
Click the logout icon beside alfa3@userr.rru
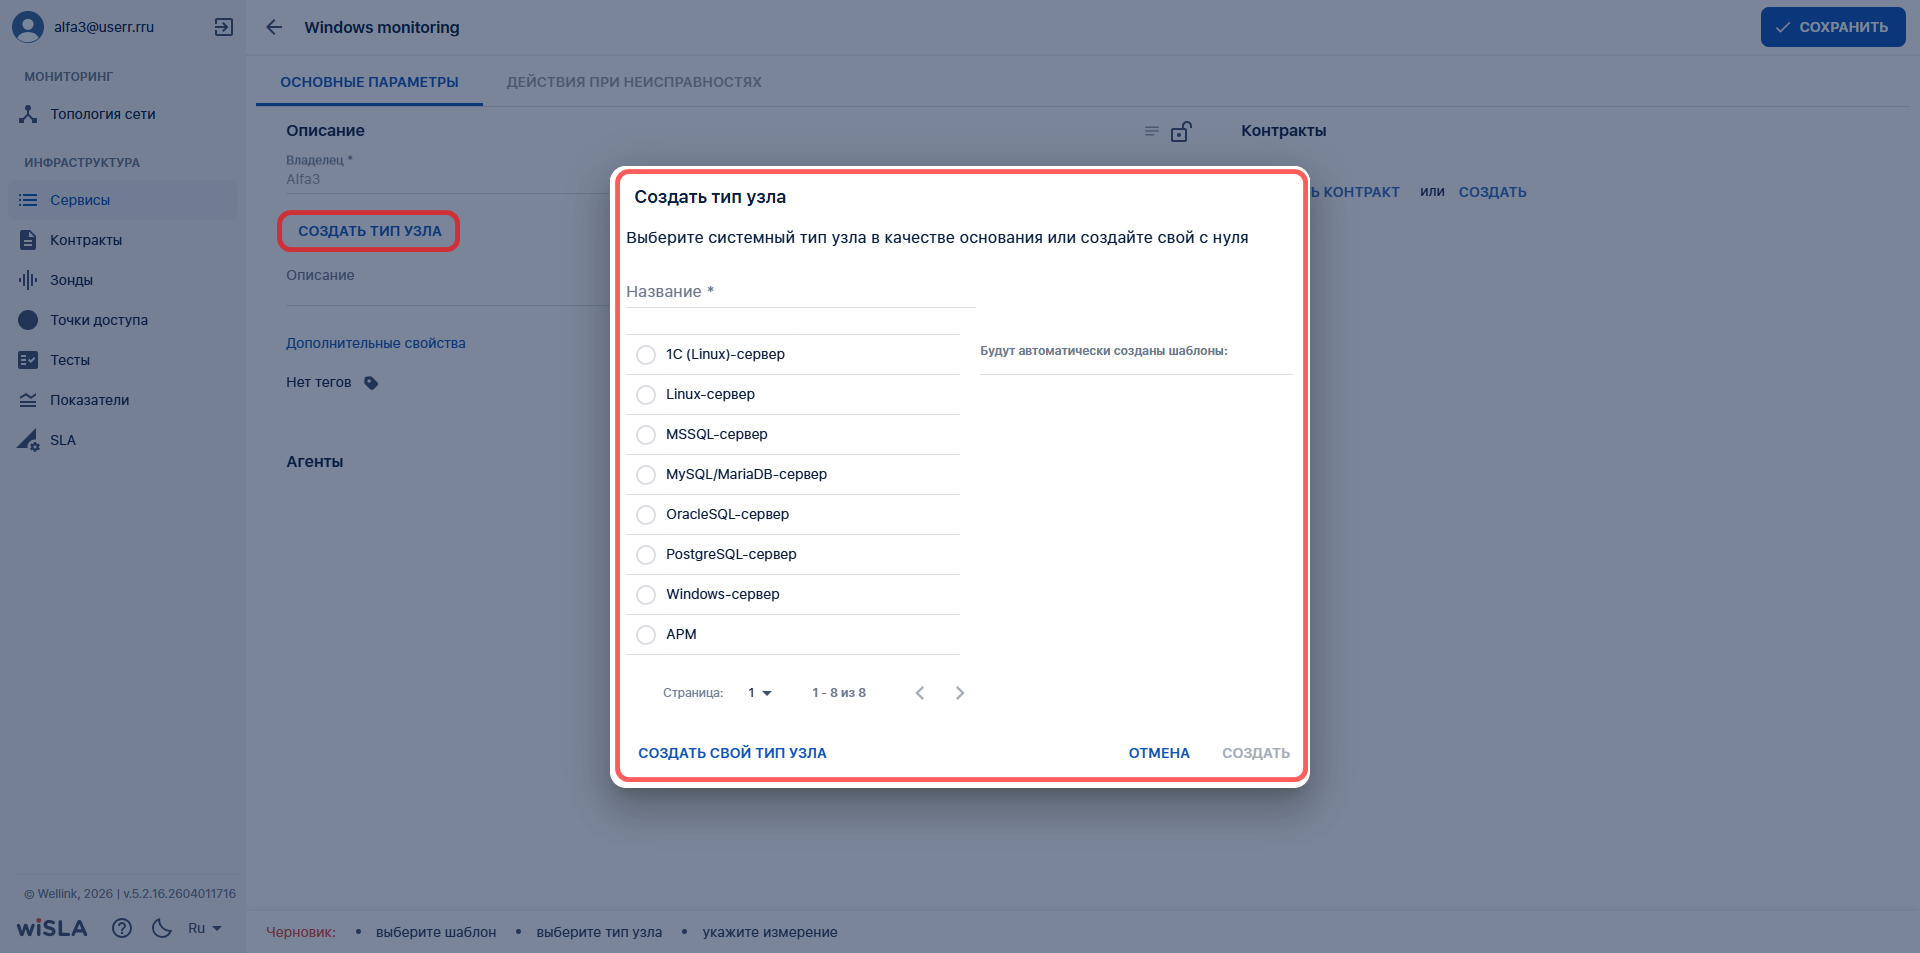224,27
